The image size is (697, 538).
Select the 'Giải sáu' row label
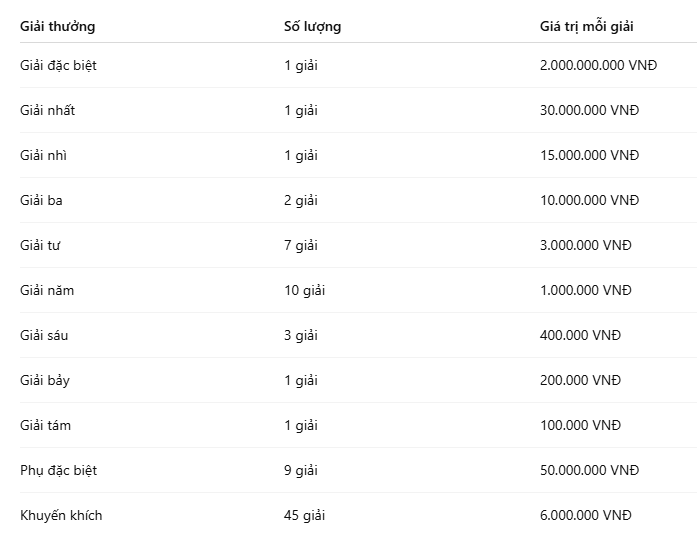coord(44,335)
